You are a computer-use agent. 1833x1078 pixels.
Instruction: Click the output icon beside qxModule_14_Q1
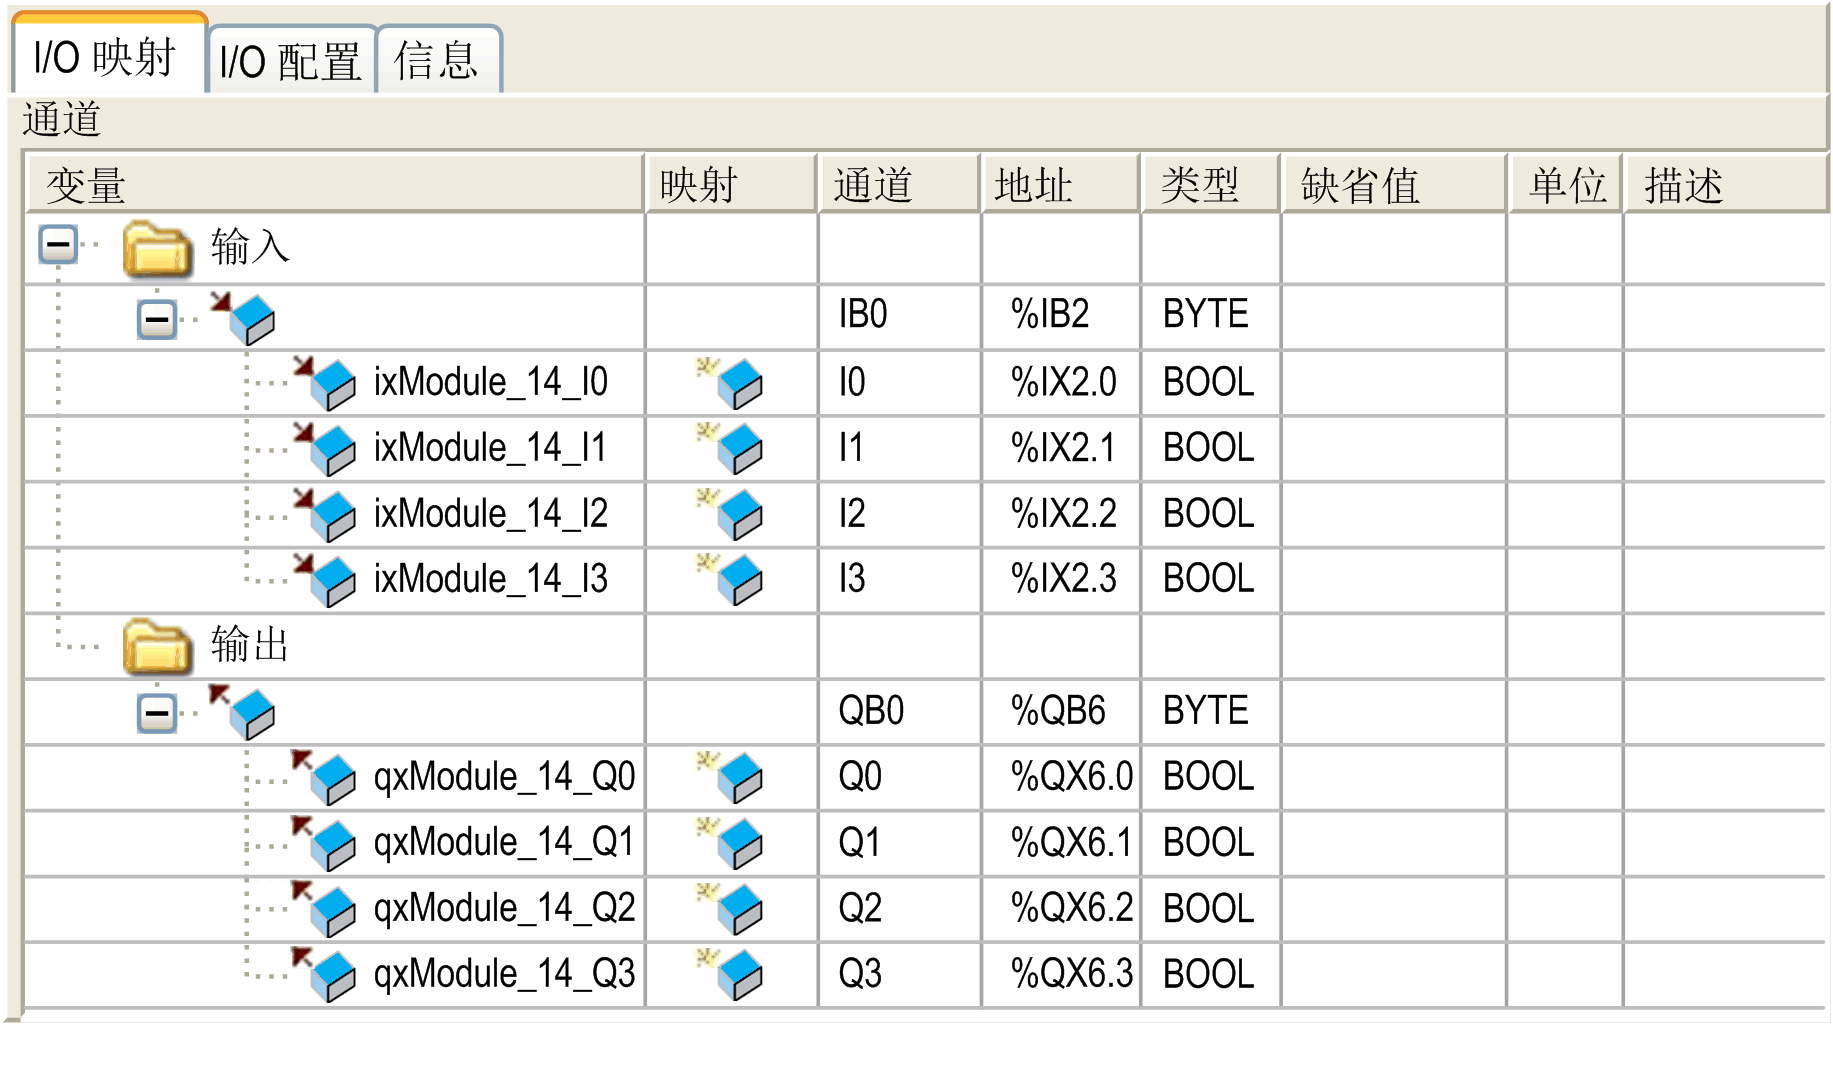pyautogui.click(x=326, y=843)
